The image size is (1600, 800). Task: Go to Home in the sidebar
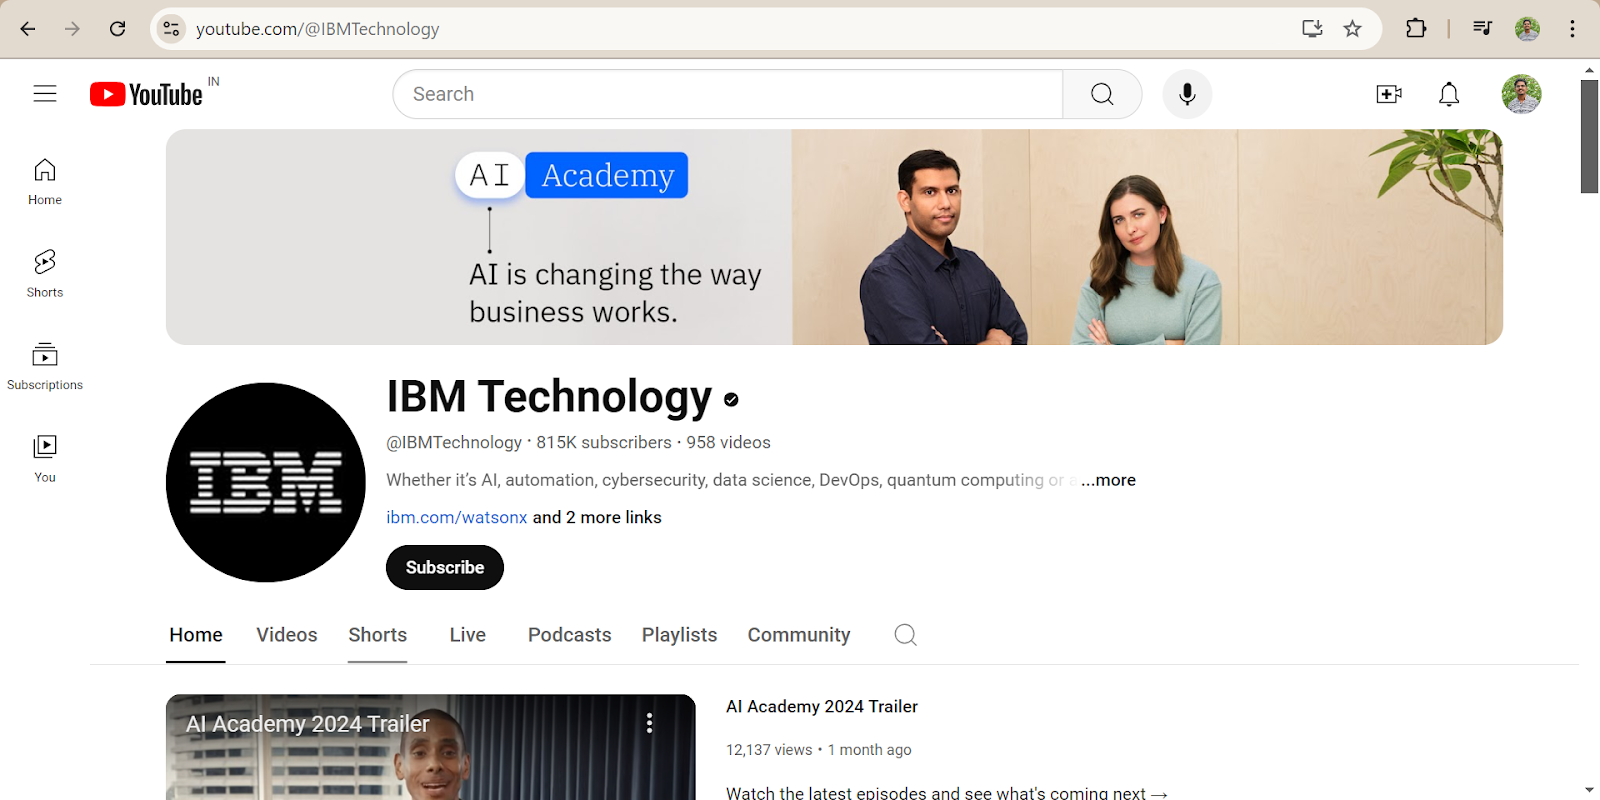coord(45,182)
